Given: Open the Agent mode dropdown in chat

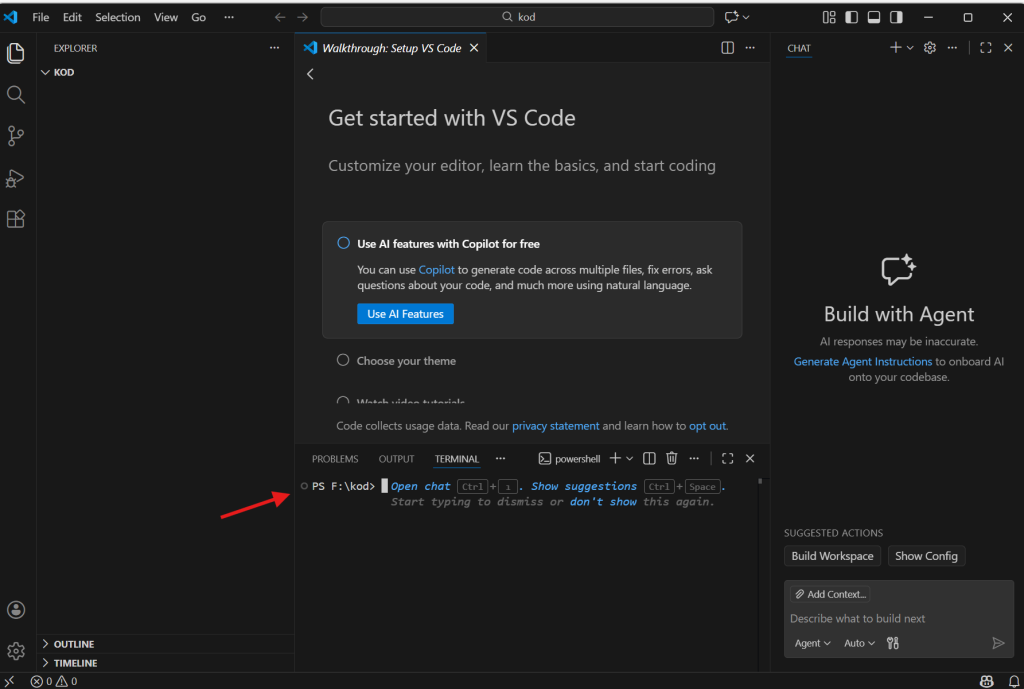Looking at the screenshot, I should [812, 643].
